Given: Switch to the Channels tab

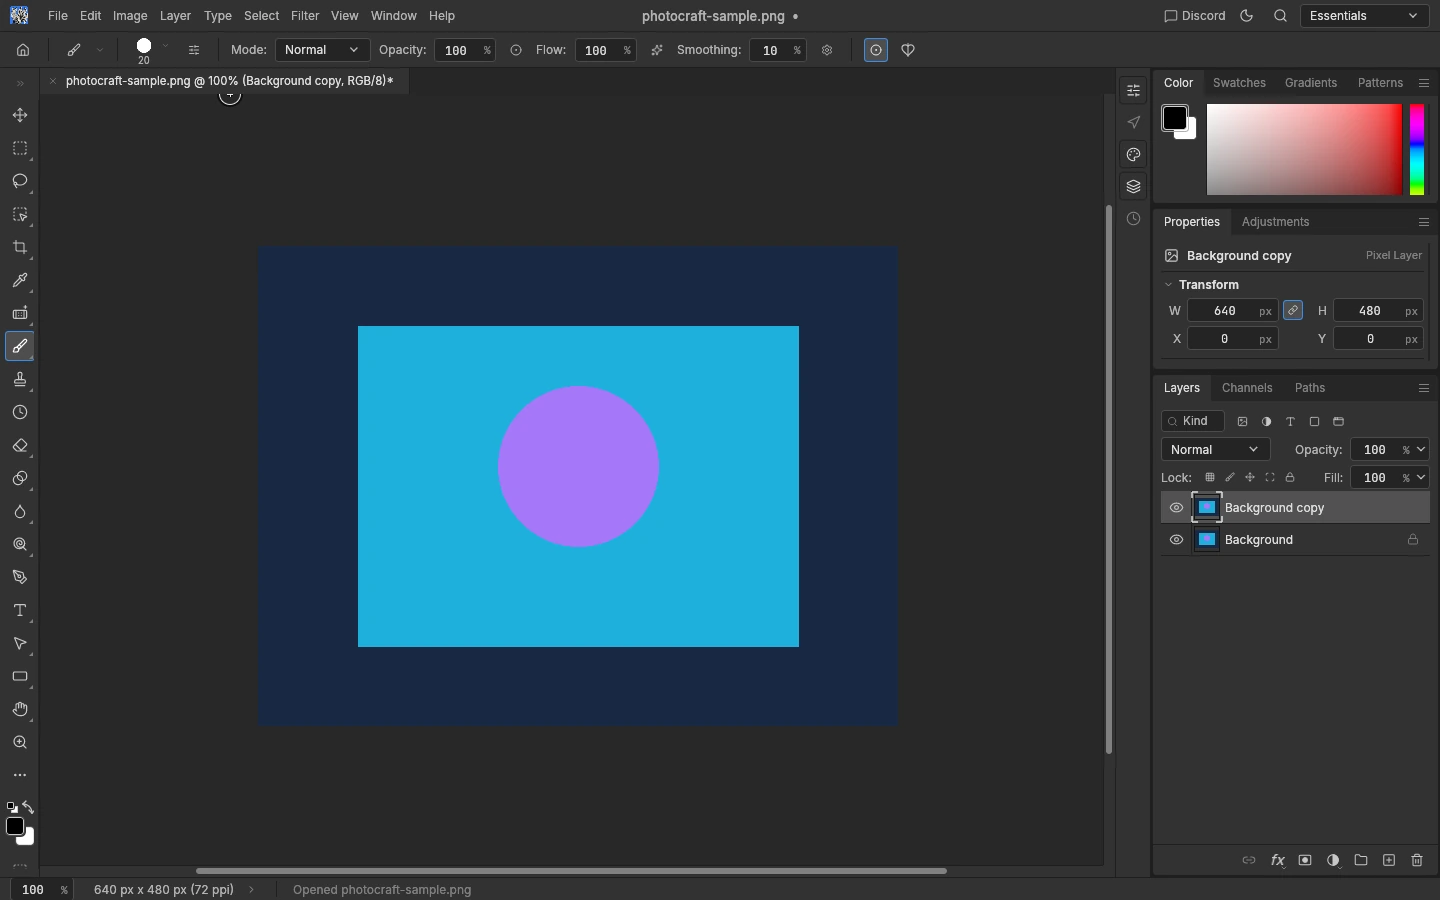Looking at the screenshot, I should (1247, 388).
